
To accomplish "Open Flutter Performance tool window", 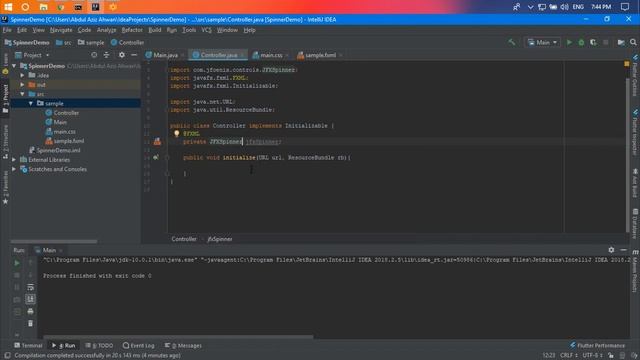I will (x=598, y=345).
